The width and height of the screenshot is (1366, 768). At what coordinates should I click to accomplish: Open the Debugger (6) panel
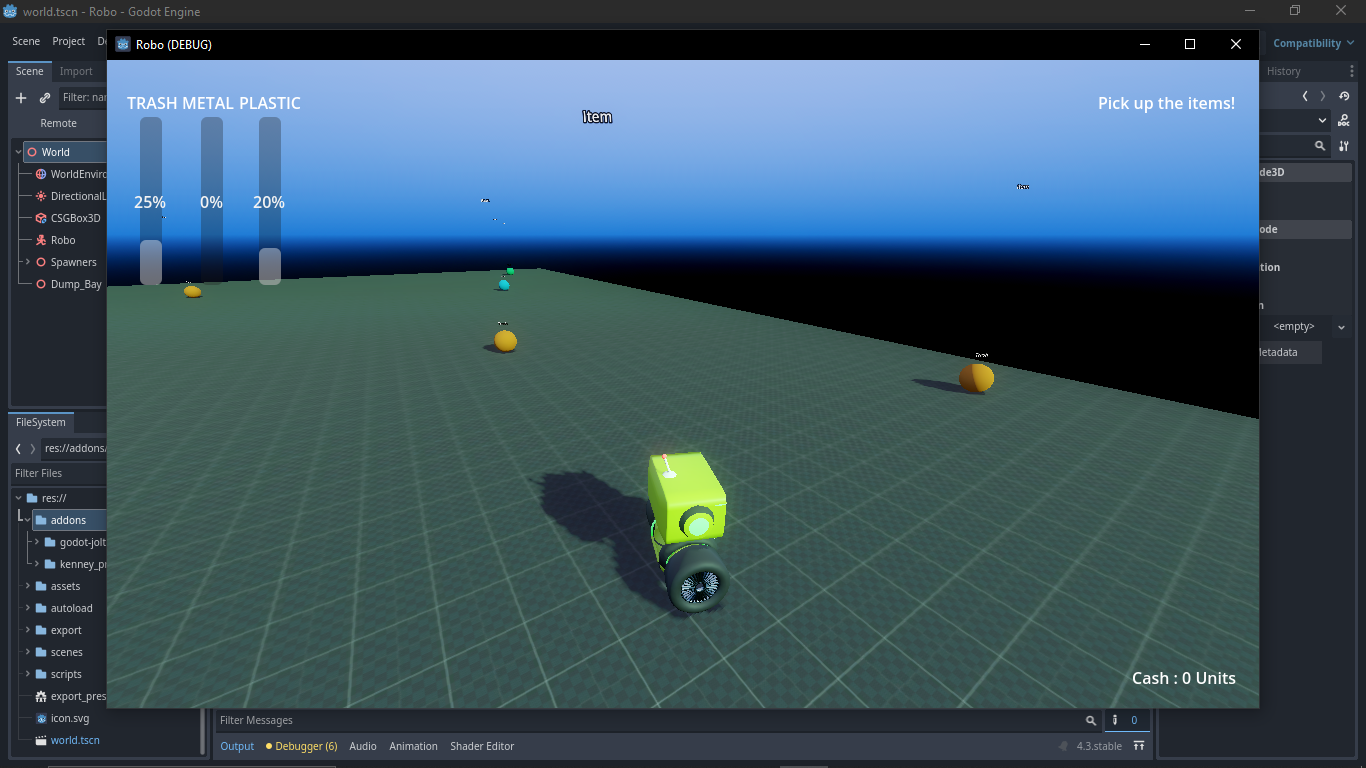point(301,746)
